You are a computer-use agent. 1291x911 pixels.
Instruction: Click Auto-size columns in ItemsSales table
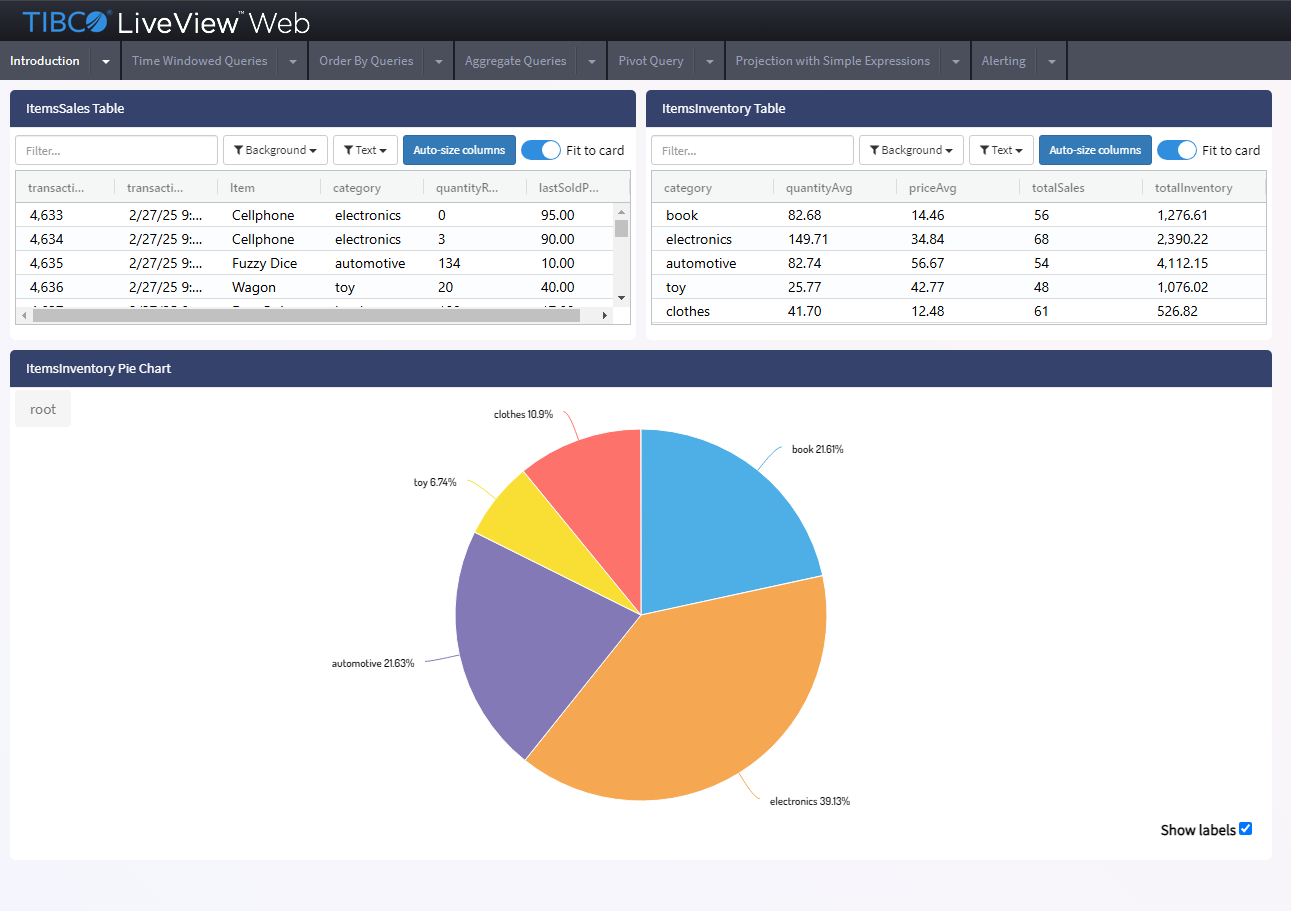pos(459,150)
